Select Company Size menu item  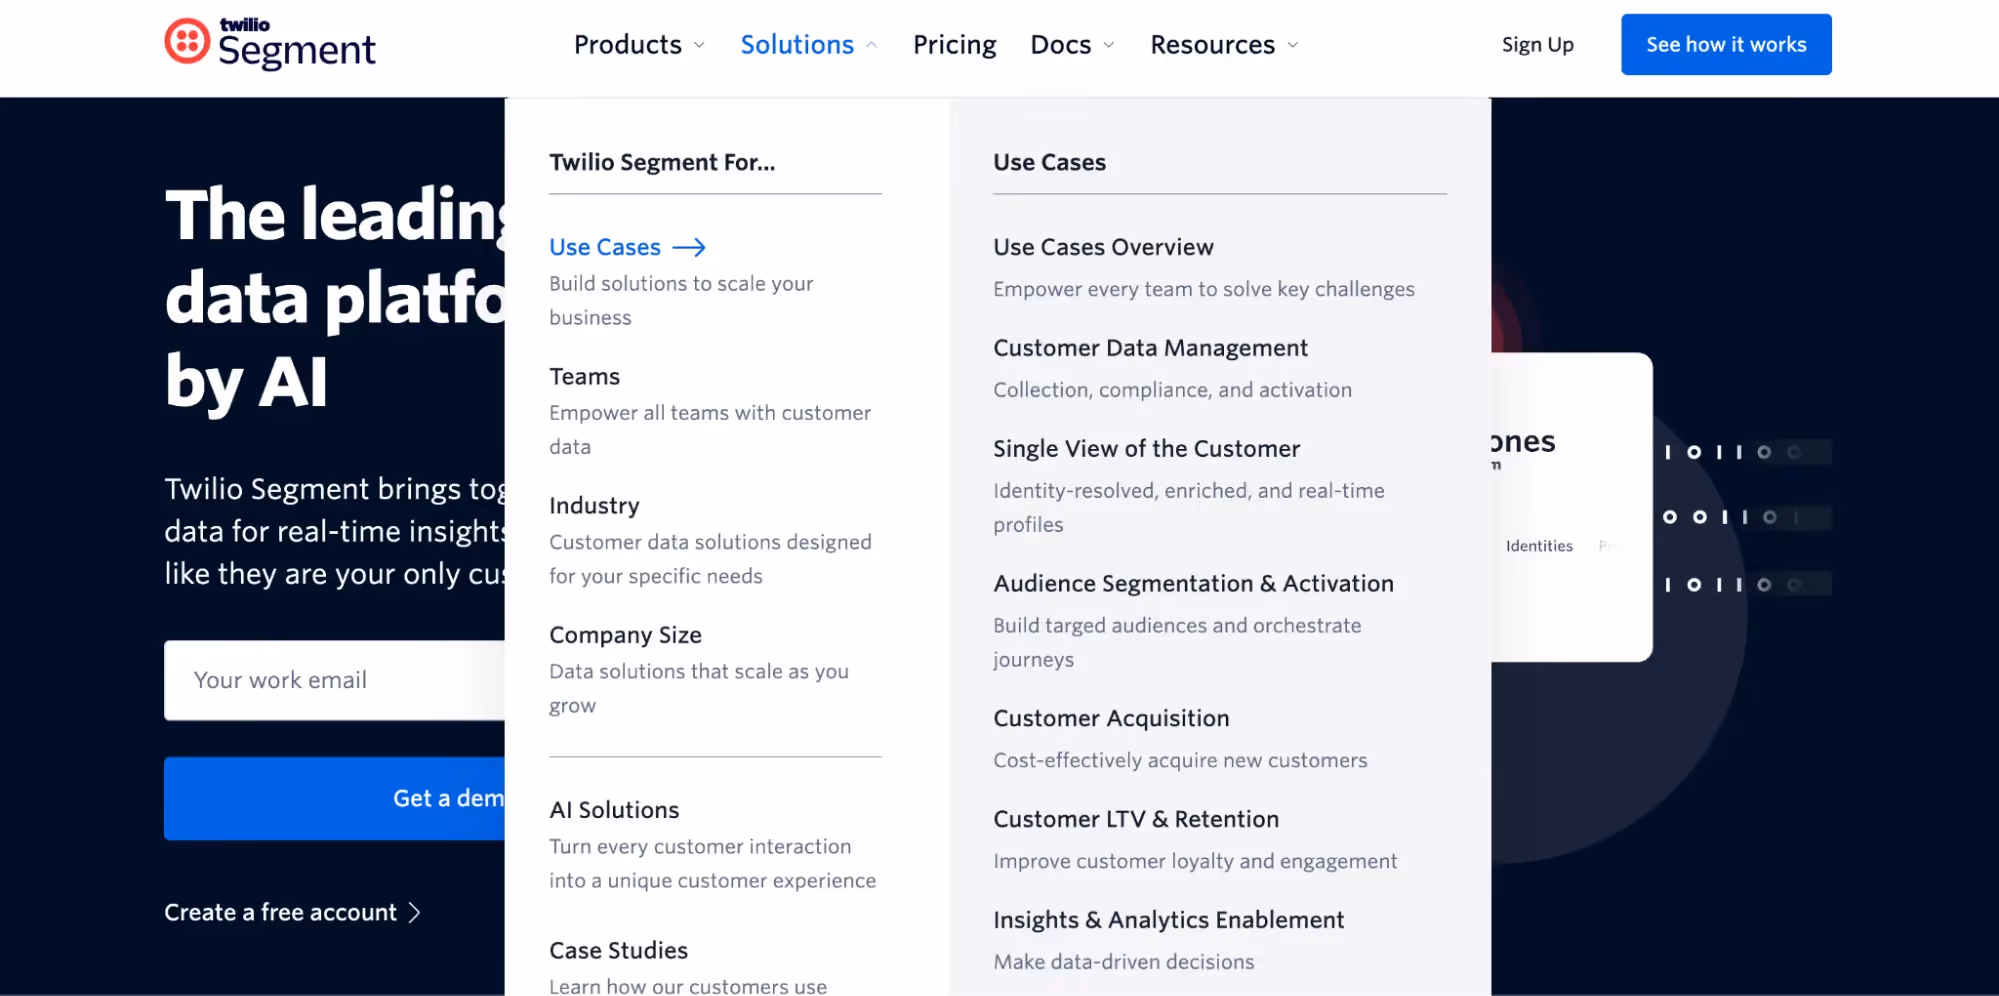[625, 635]
